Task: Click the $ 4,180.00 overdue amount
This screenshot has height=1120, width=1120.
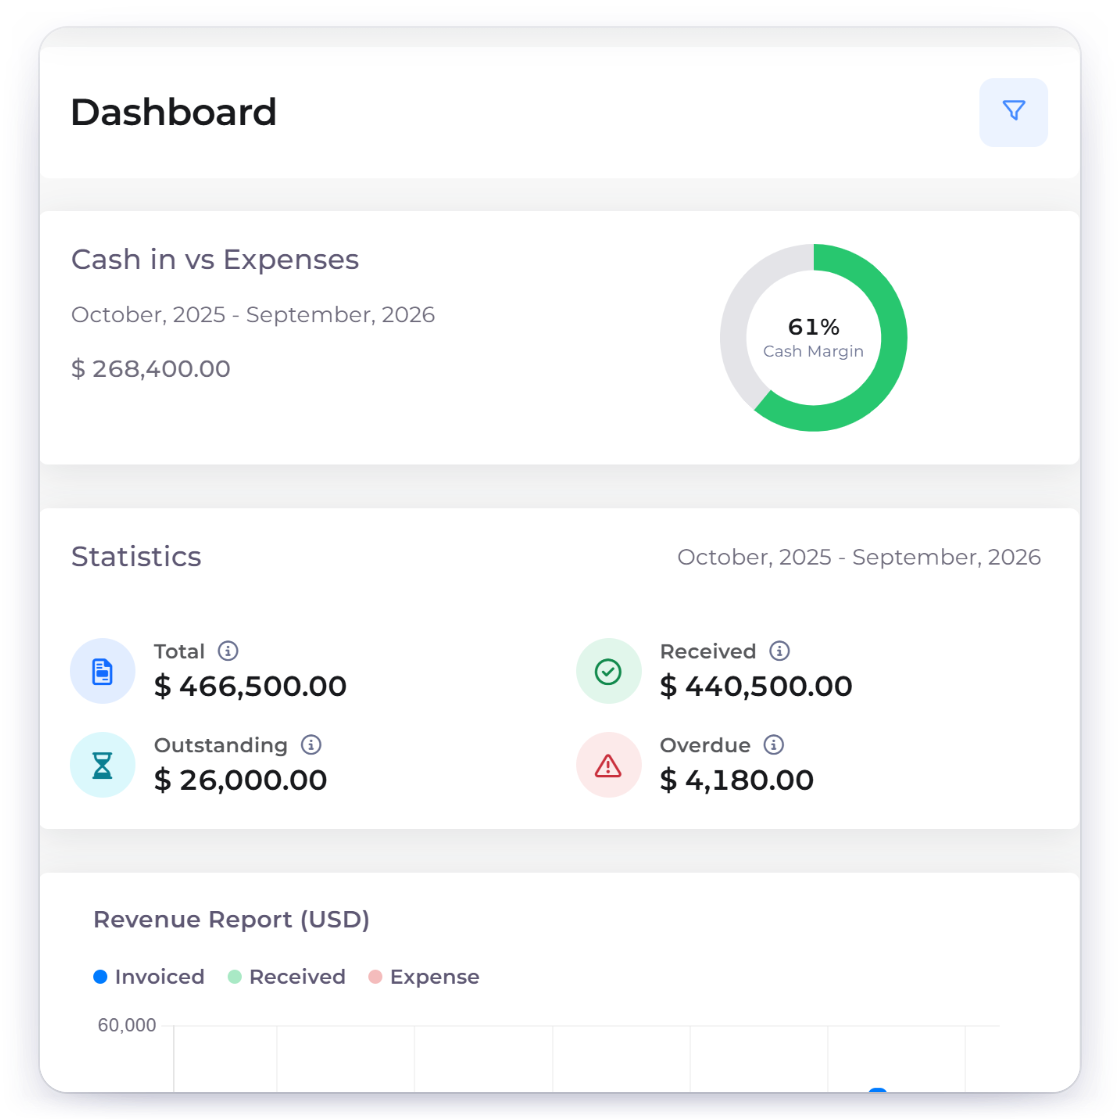Action: click(x=736, y=779)
